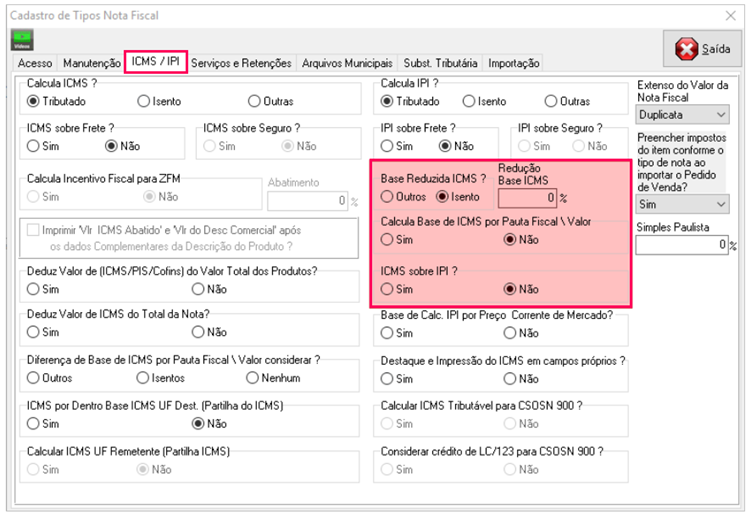Set ICMS sobre IPI to Sim
This screenshot has width=751, height=520.
click(388, 289)
